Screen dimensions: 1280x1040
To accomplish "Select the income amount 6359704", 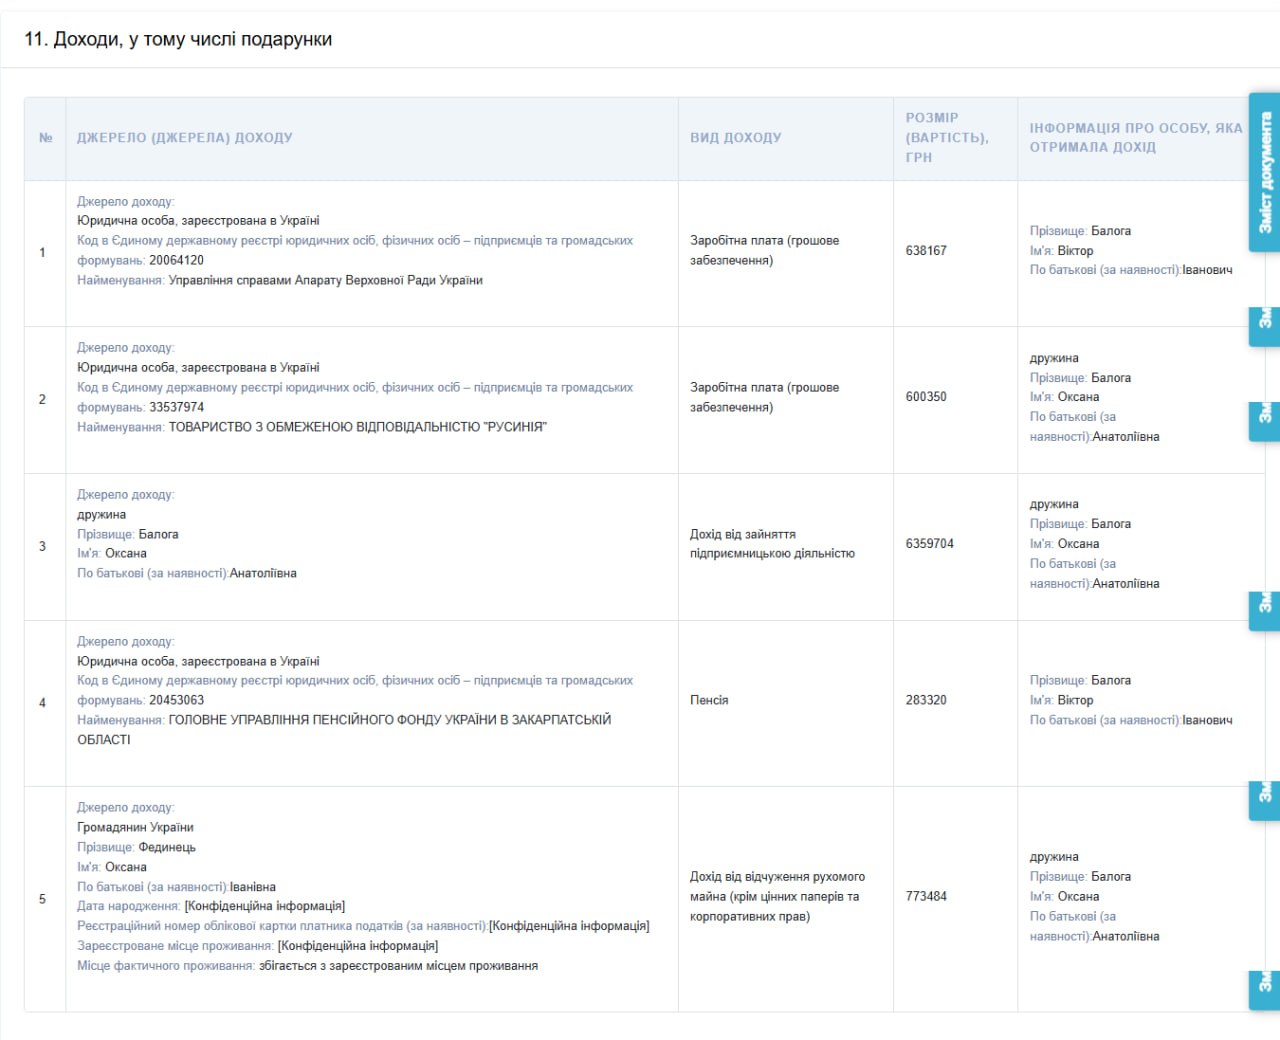I will click(930, 544).
